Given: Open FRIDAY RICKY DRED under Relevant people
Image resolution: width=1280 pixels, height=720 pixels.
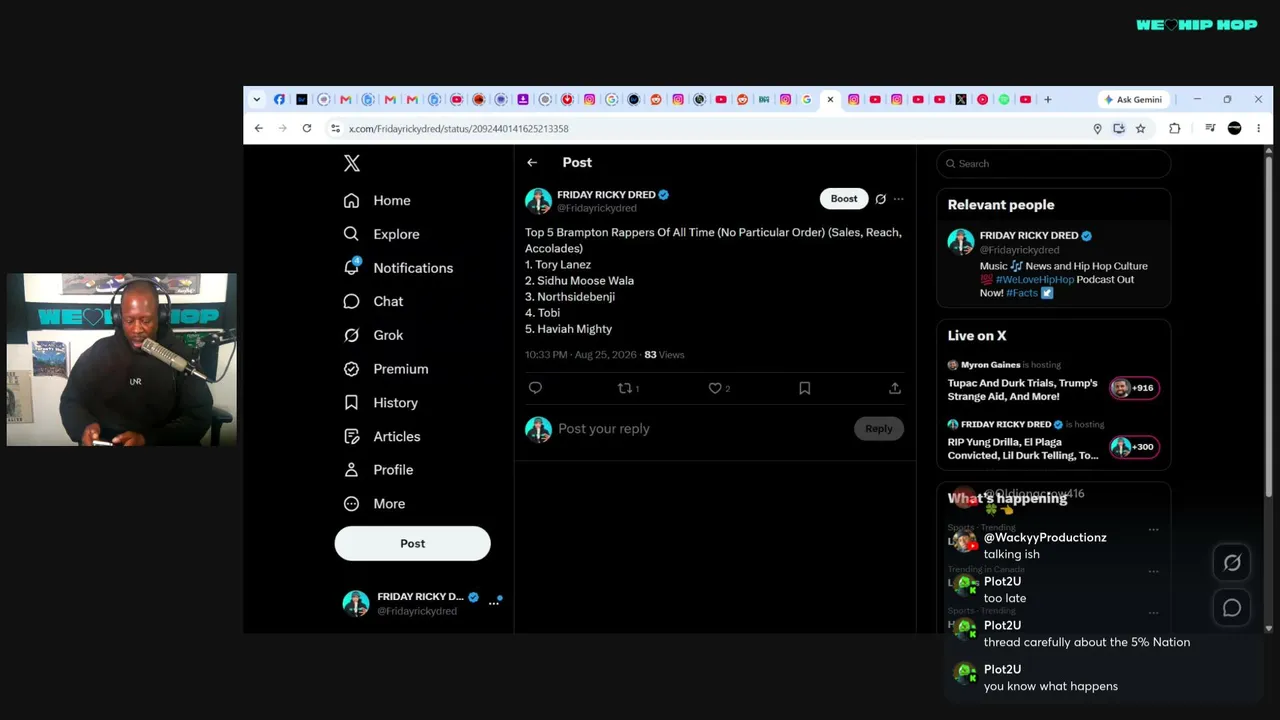Looking at the screenshot, I should tap(1028, 236).
